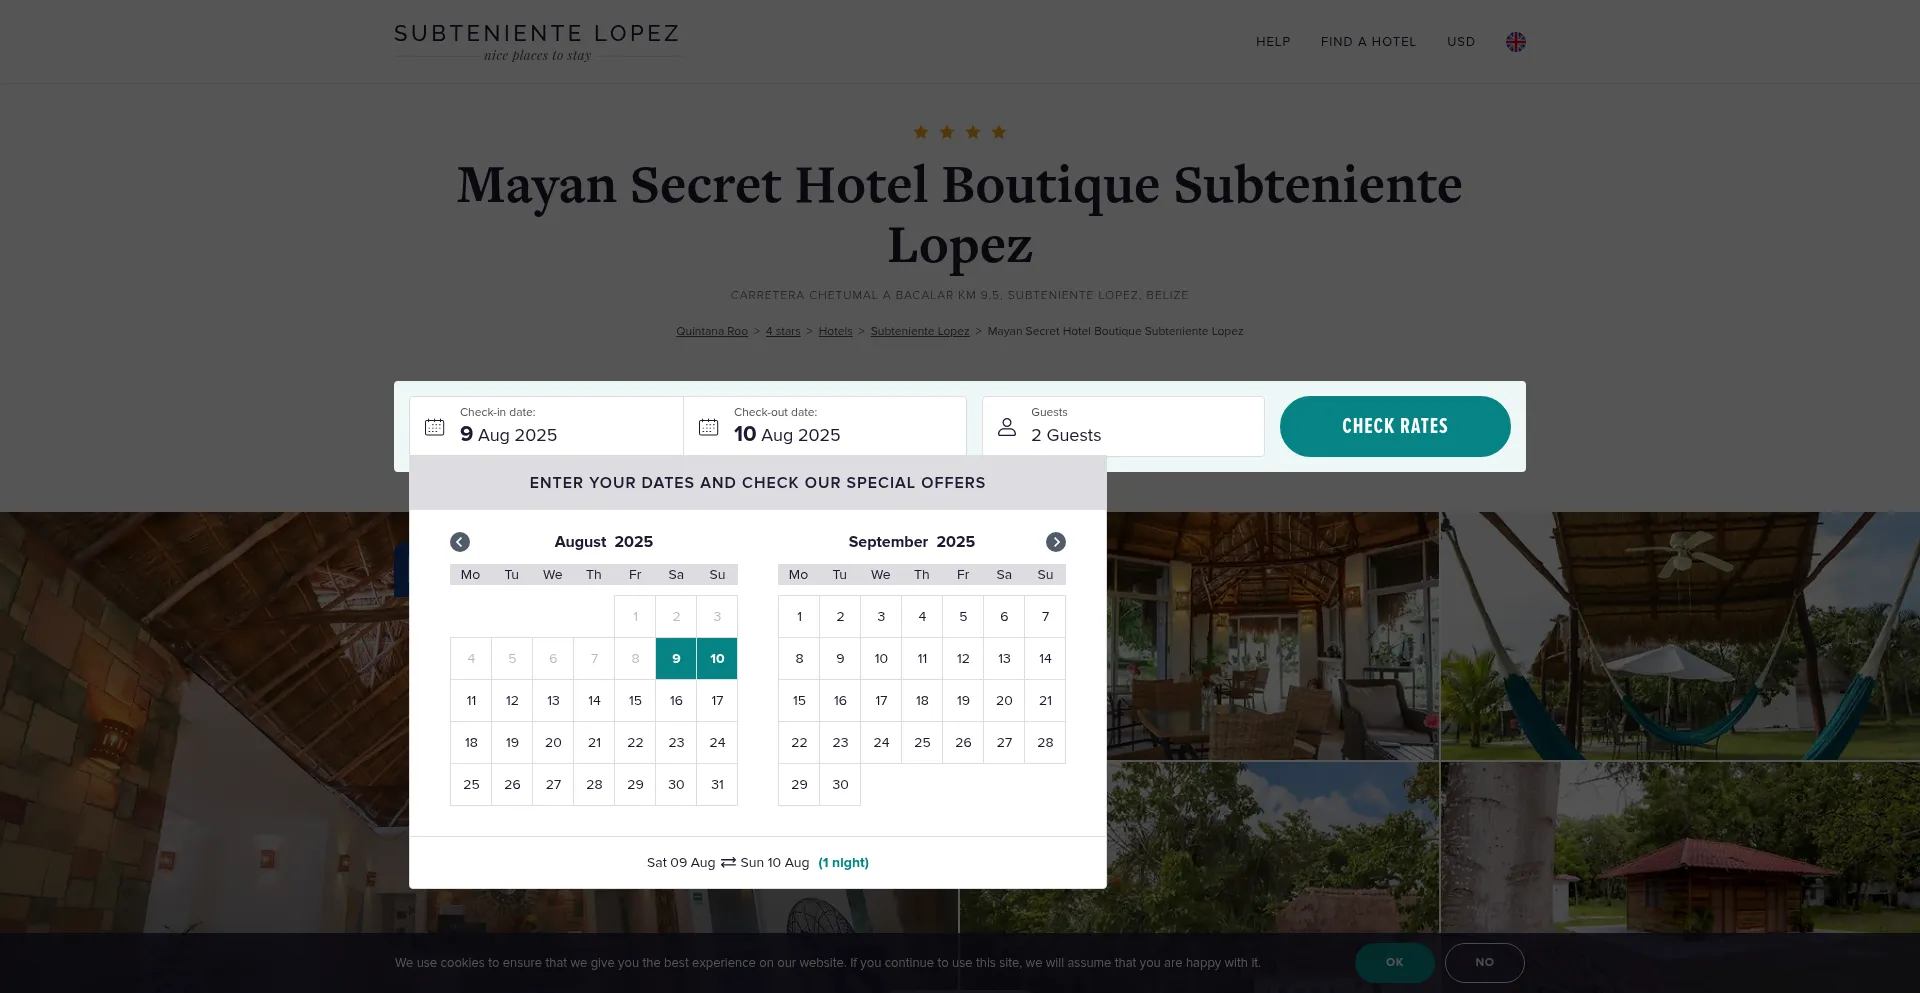
Task: Select August 28 in calendar
Action: 594,785
